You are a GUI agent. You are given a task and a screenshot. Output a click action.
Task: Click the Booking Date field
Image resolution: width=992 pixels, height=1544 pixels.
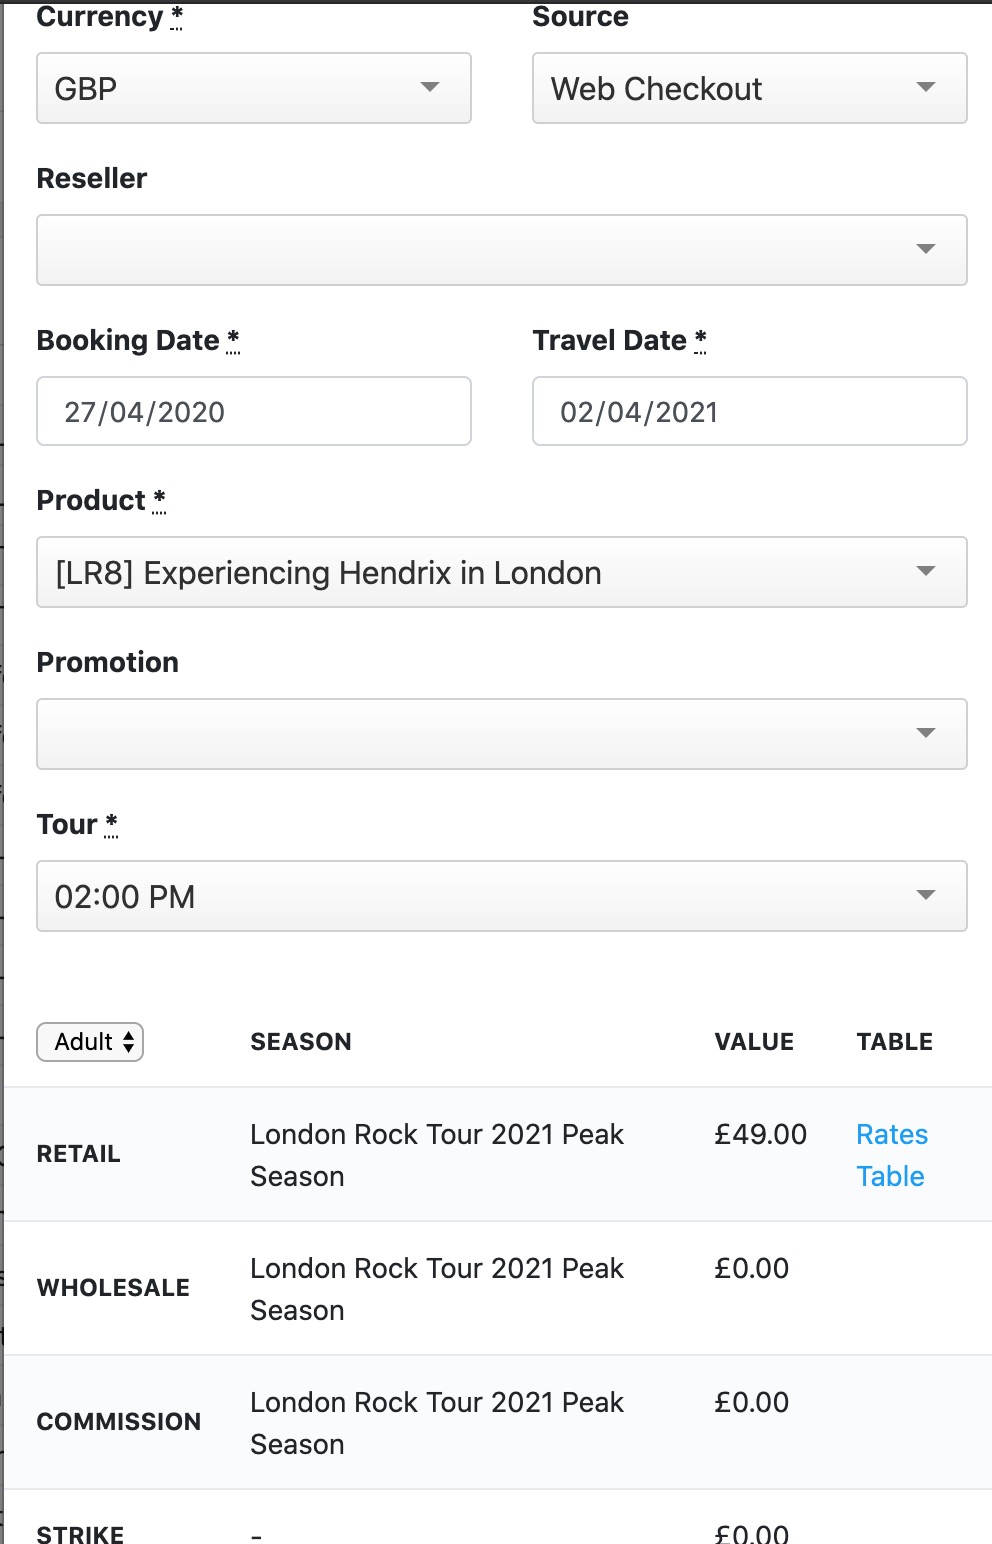click(254, 411)
